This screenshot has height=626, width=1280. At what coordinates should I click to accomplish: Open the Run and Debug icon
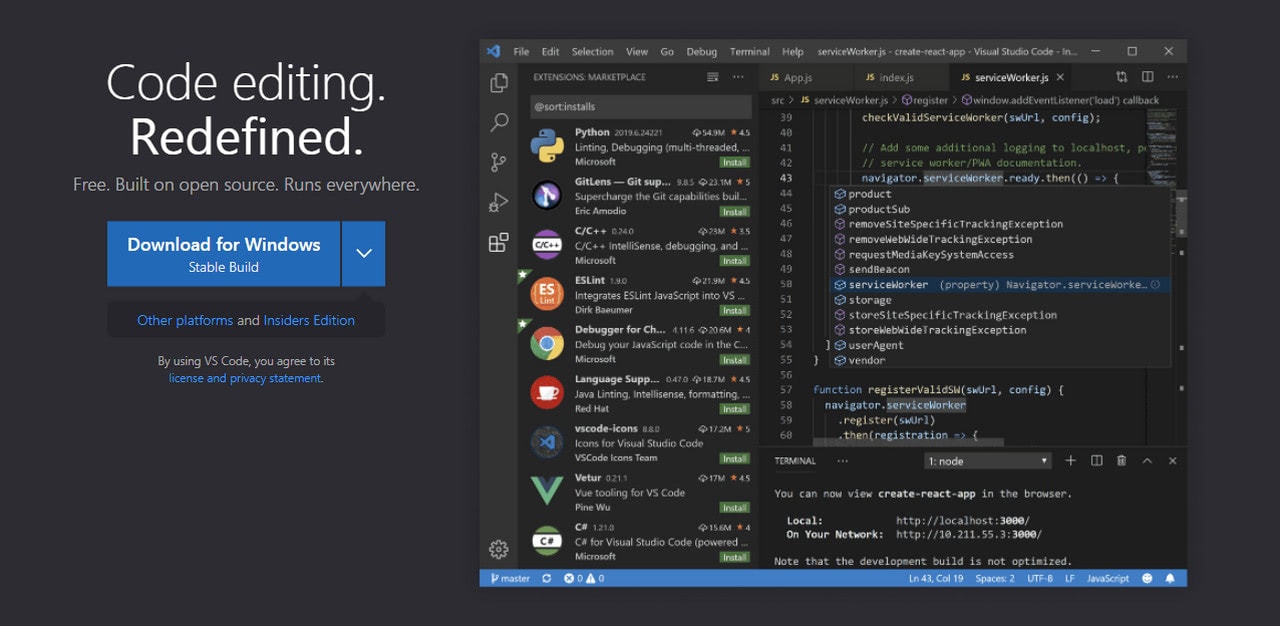[499, 202]
